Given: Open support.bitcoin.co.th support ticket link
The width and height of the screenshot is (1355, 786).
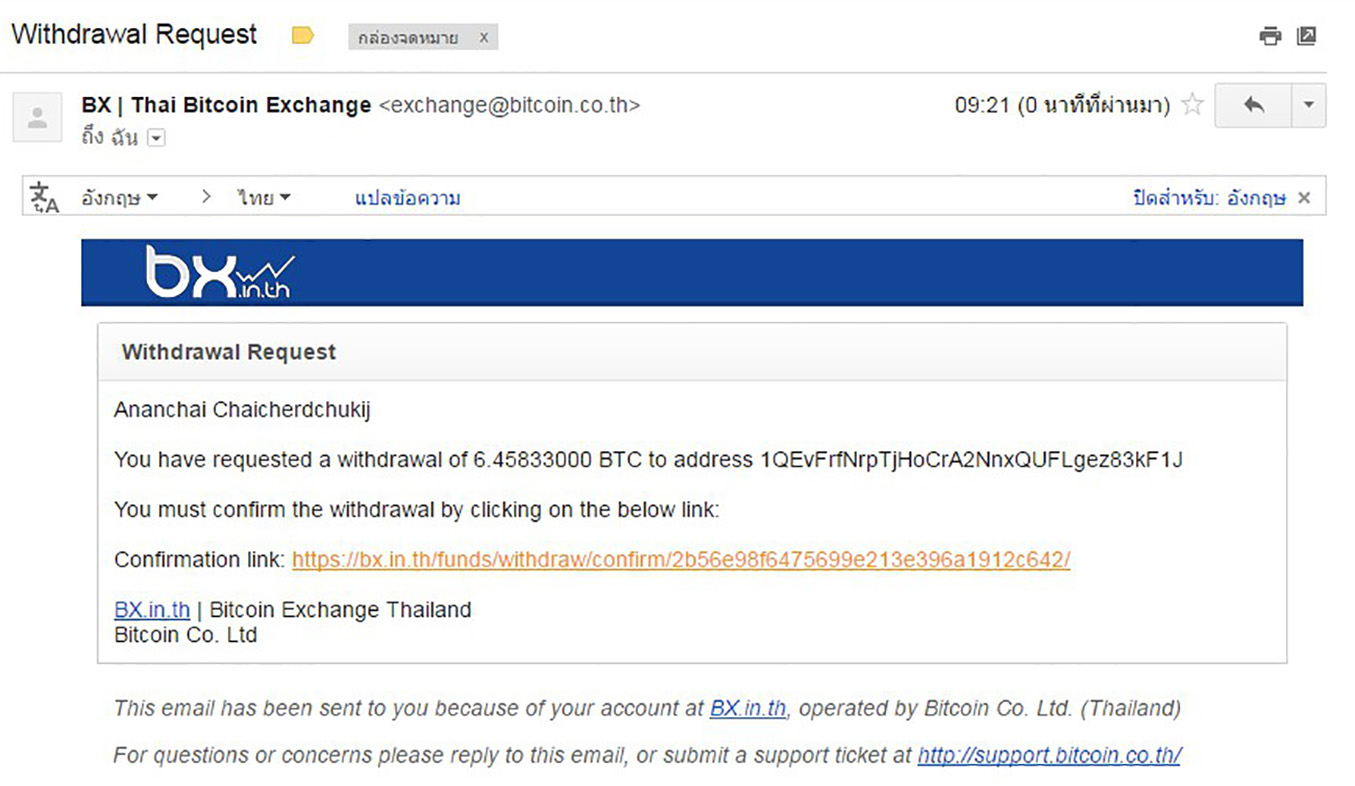Looking at the screenshot, I should point(1049,756).
